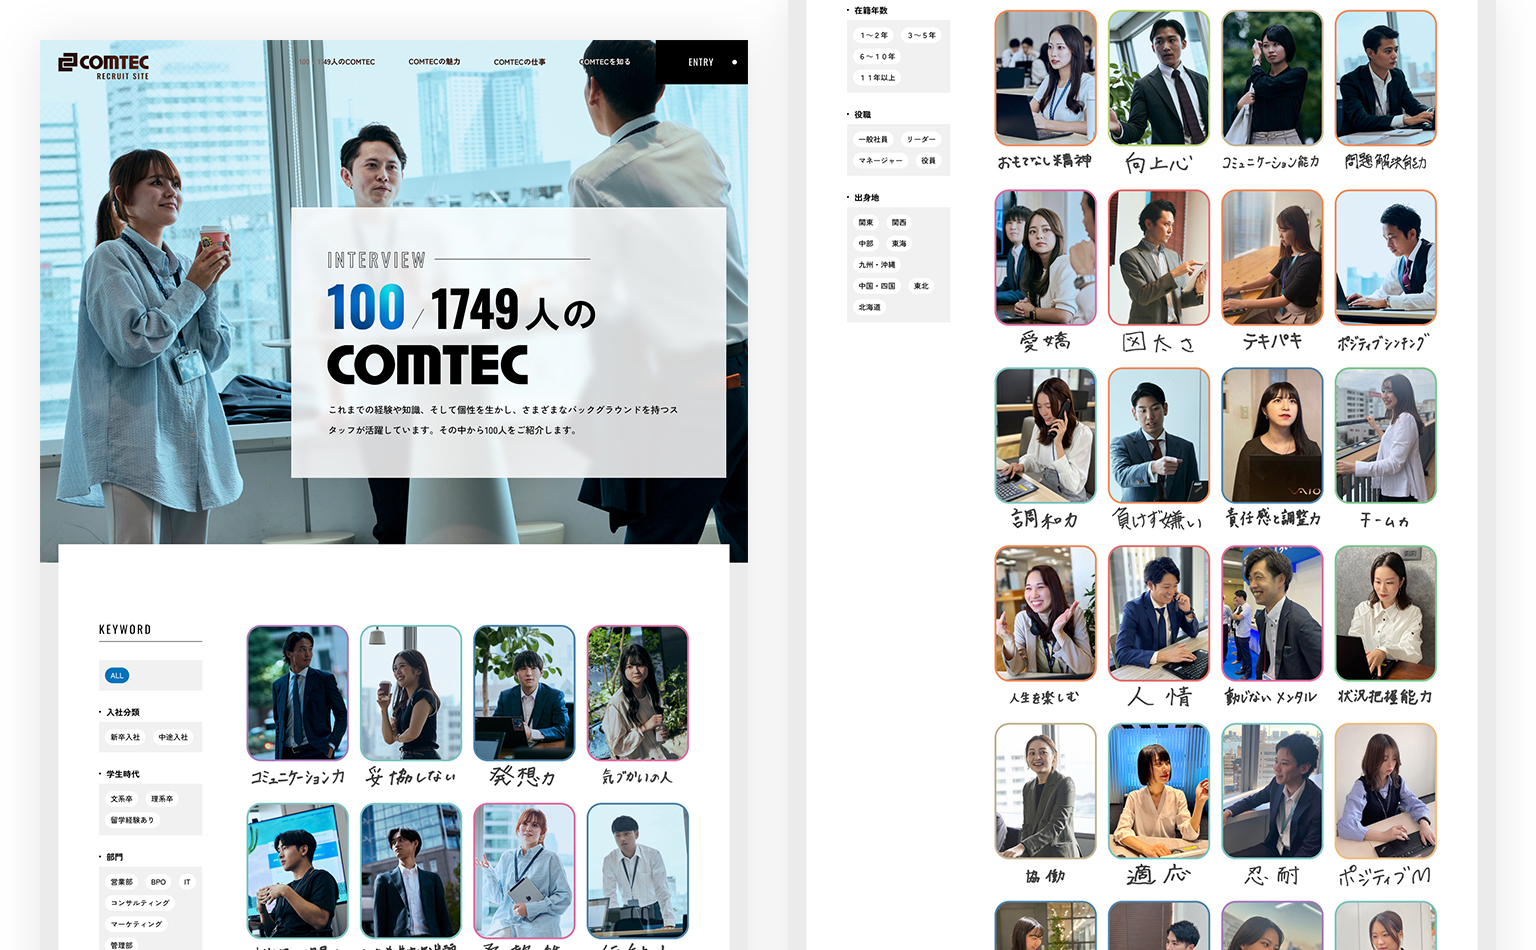This screenshot has height=950, width=1536.
Task: Open the 向上心 interview card
Action: [1159, 78]
